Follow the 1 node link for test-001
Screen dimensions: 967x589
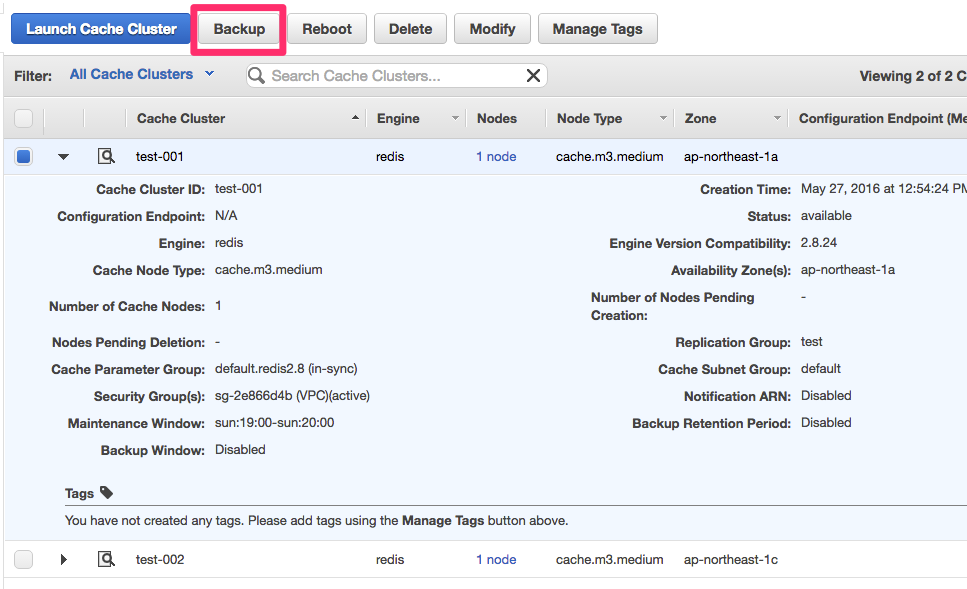(496, 156)
